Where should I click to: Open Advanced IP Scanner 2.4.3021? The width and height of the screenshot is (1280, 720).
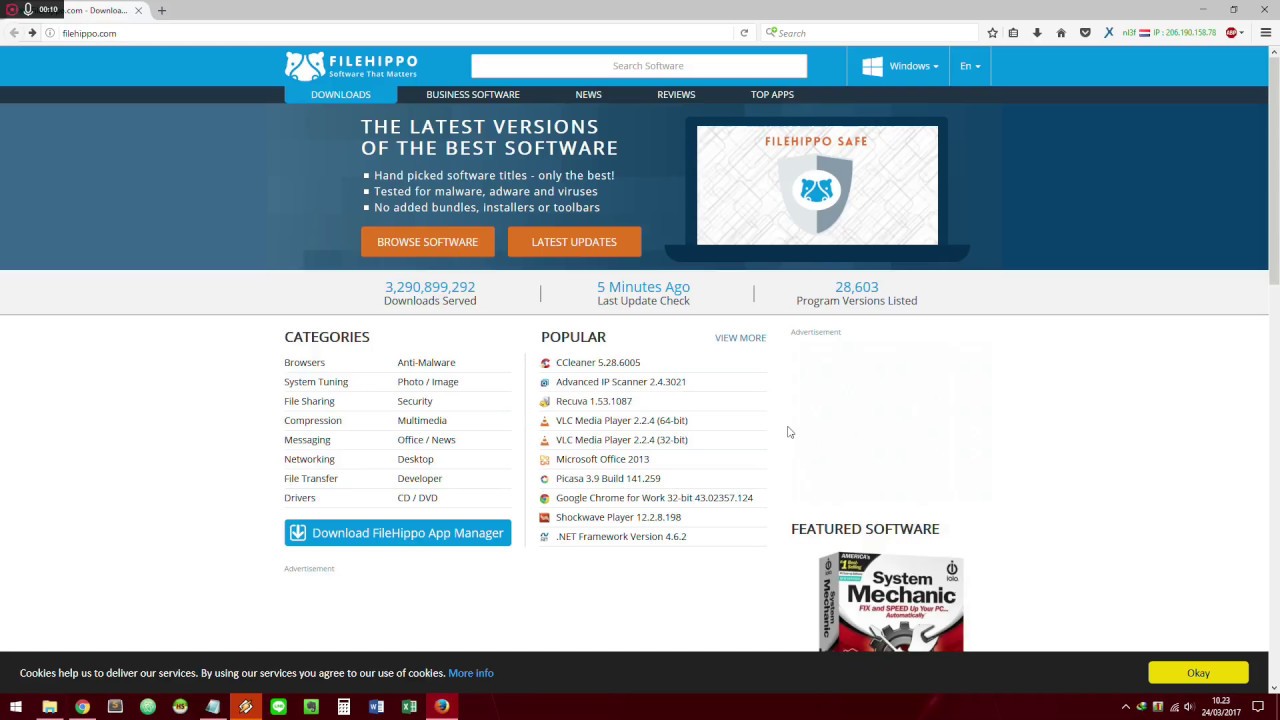621,382
